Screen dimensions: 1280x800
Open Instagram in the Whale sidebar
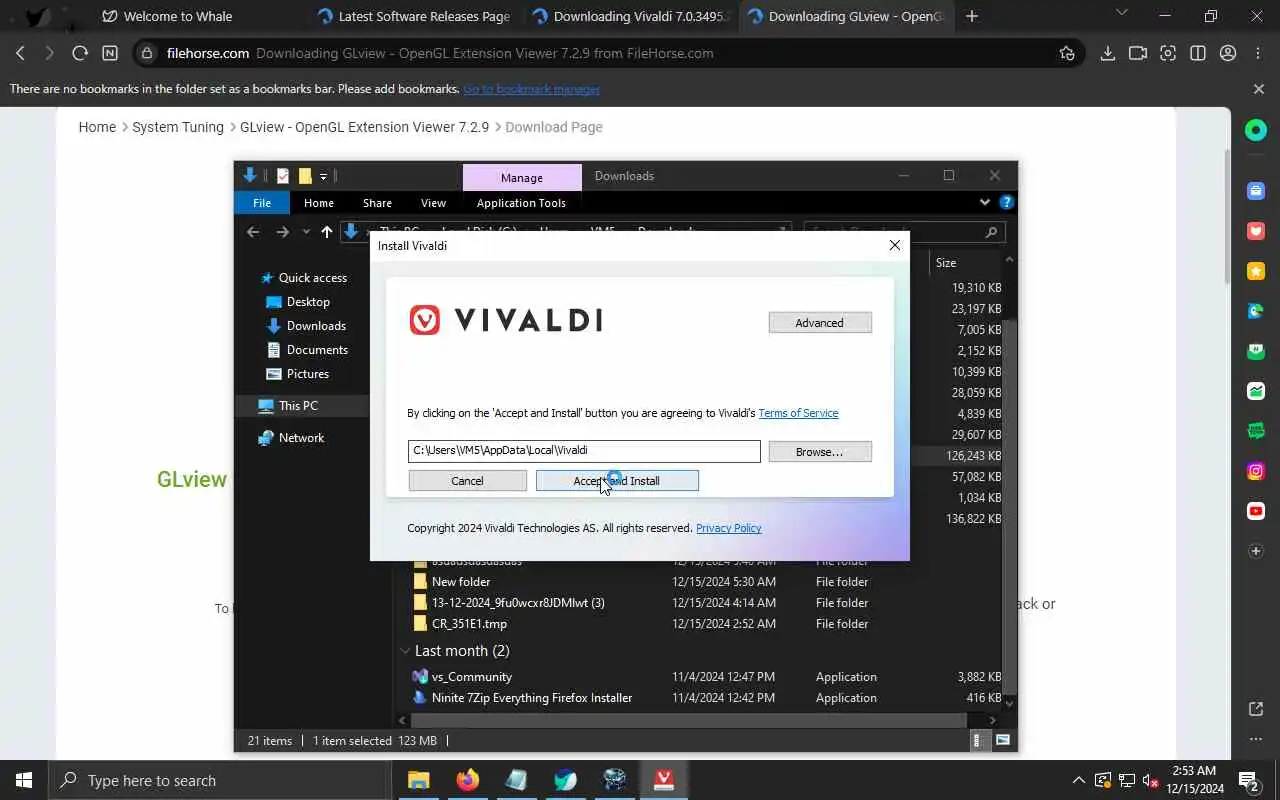click(1256, 471)
